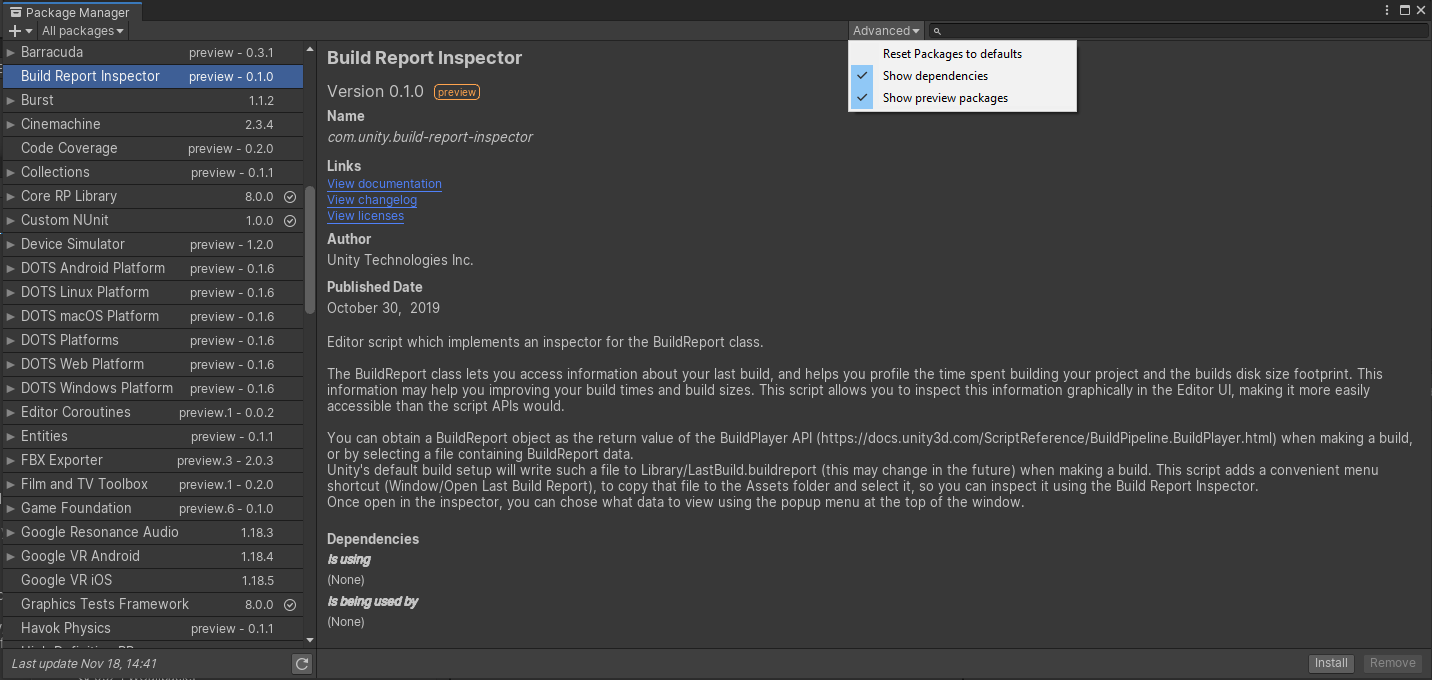Viewport: 1432px width, 680px height.
Task: Click the search magnifier icon
Action: [937, 32]
